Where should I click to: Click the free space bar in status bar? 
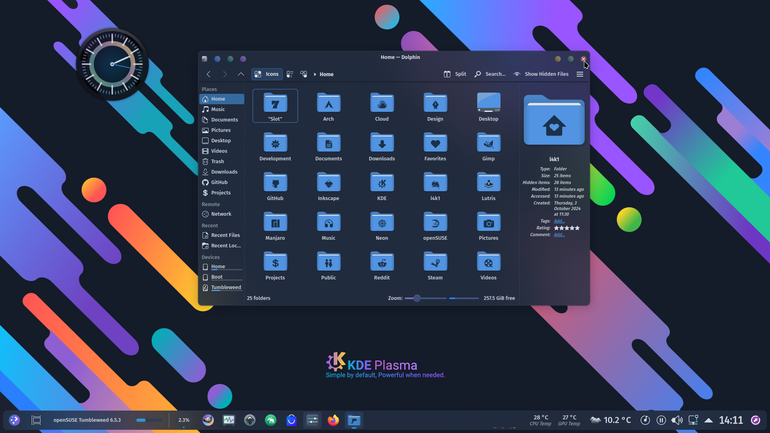click(464, 298)
